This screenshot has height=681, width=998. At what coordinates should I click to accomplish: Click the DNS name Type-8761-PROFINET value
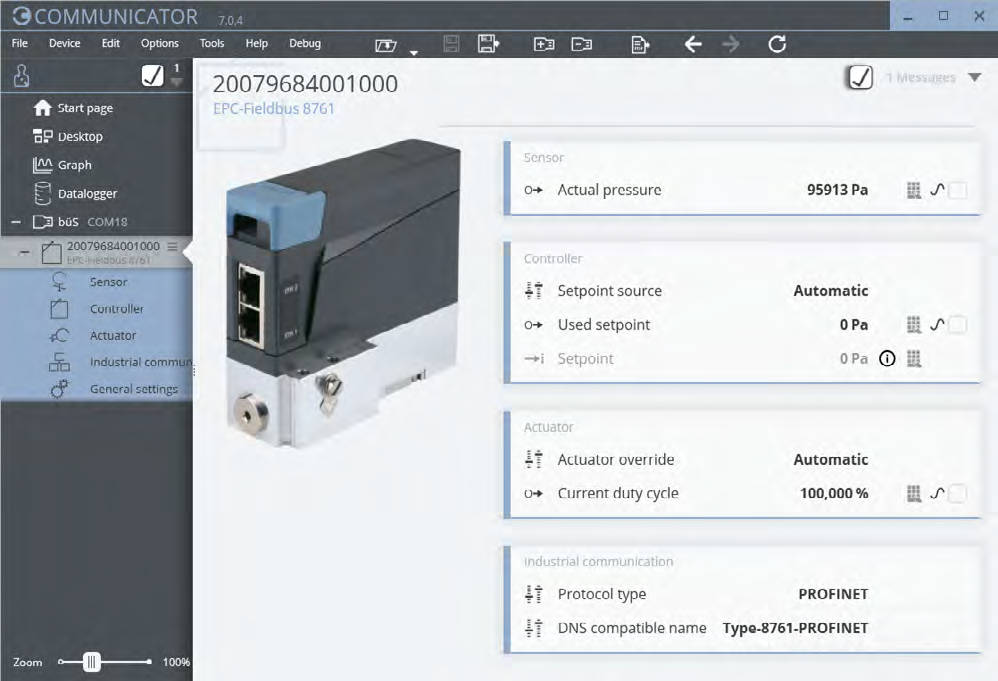click(x=796, y=628)
